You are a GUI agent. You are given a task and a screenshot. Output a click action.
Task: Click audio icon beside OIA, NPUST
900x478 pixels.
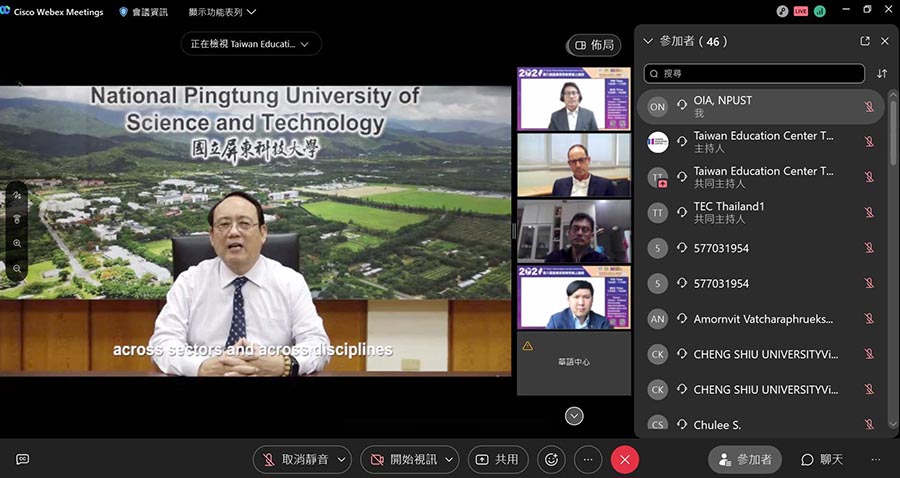click(682, 105)
